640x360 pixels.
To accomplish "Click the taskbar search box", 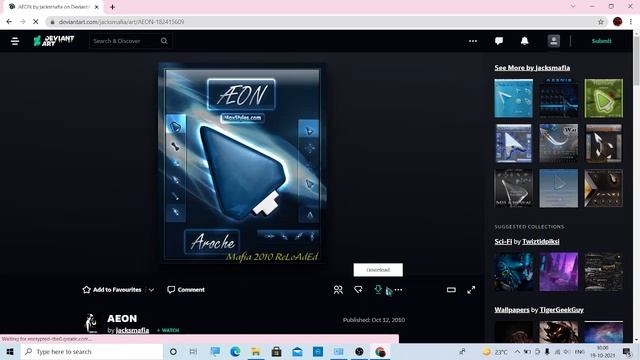I will [x=92, y=351].
